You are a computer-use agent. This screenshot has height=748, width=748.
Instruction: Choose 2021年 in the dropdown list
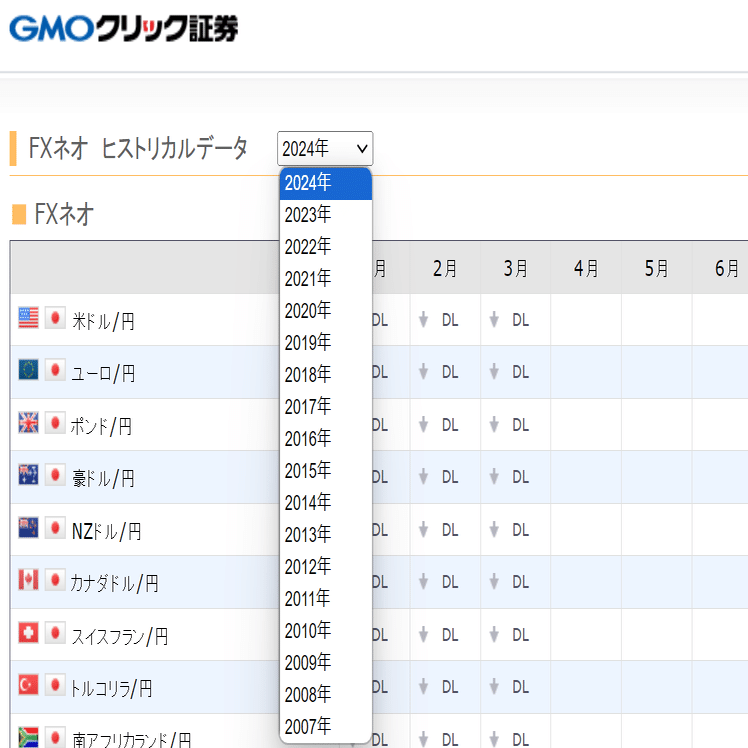pos(326,279)
